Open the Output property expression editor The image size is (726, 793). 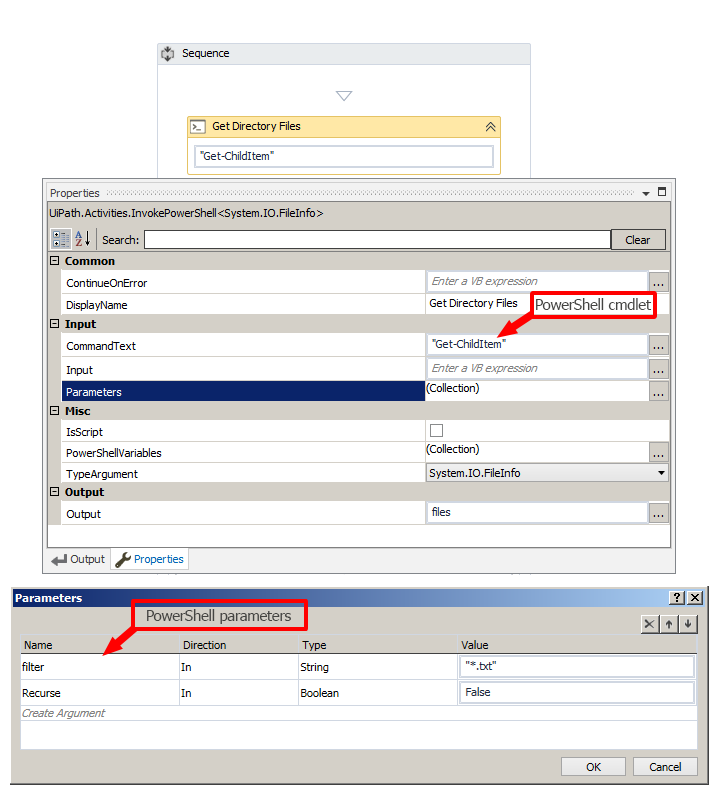[658, 513]
